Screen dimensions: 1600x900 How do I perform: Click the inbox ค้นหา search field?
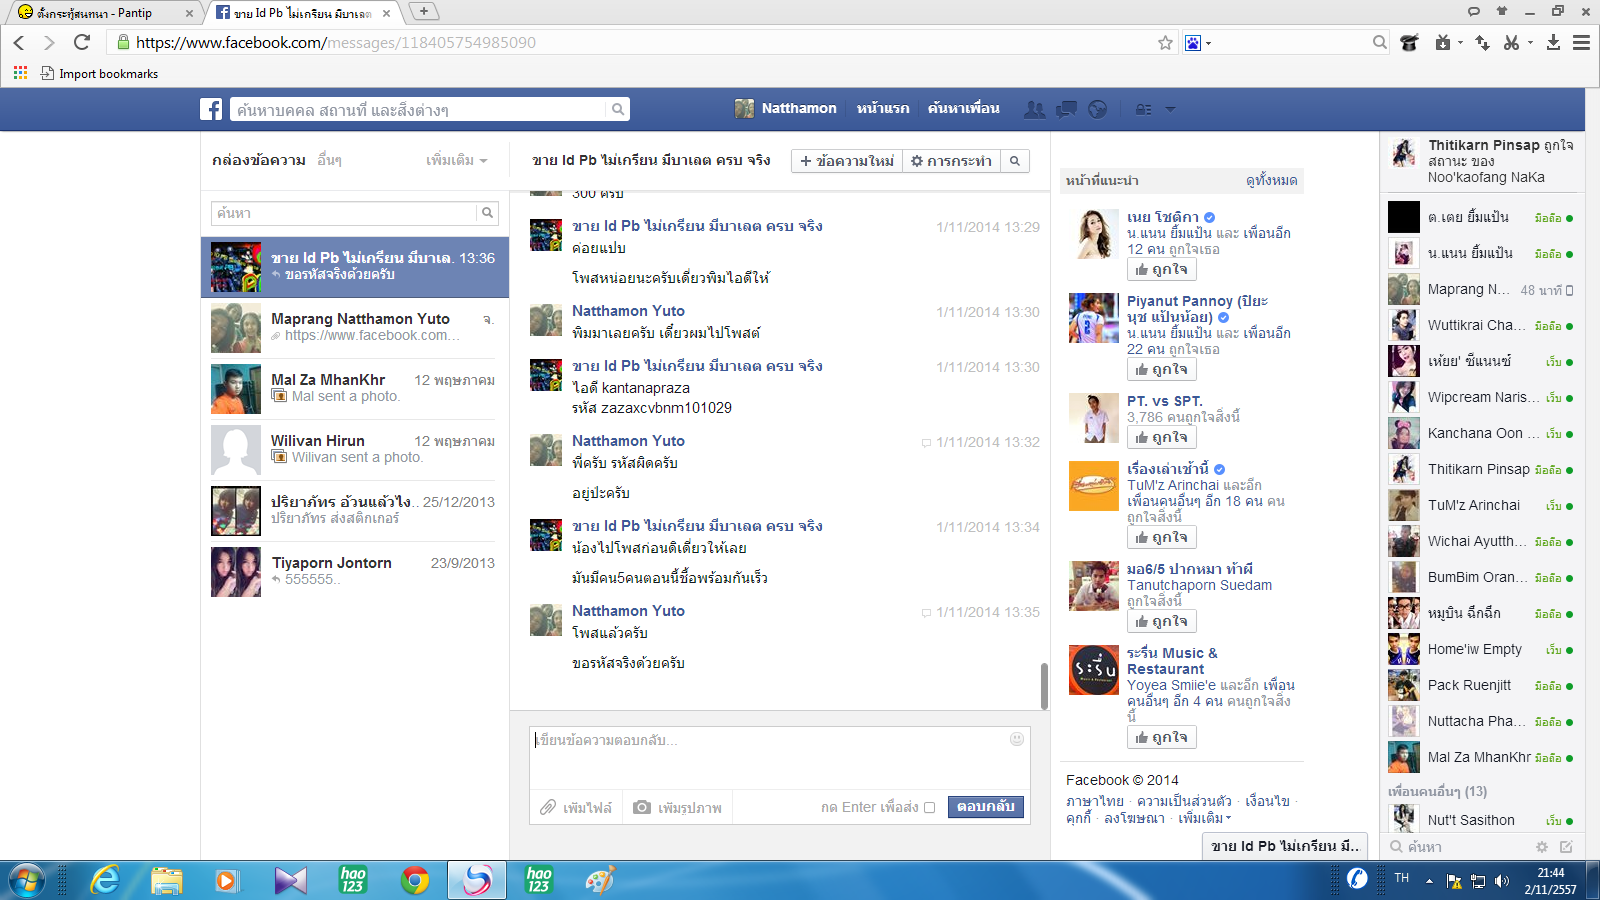[x=344, y=213]
